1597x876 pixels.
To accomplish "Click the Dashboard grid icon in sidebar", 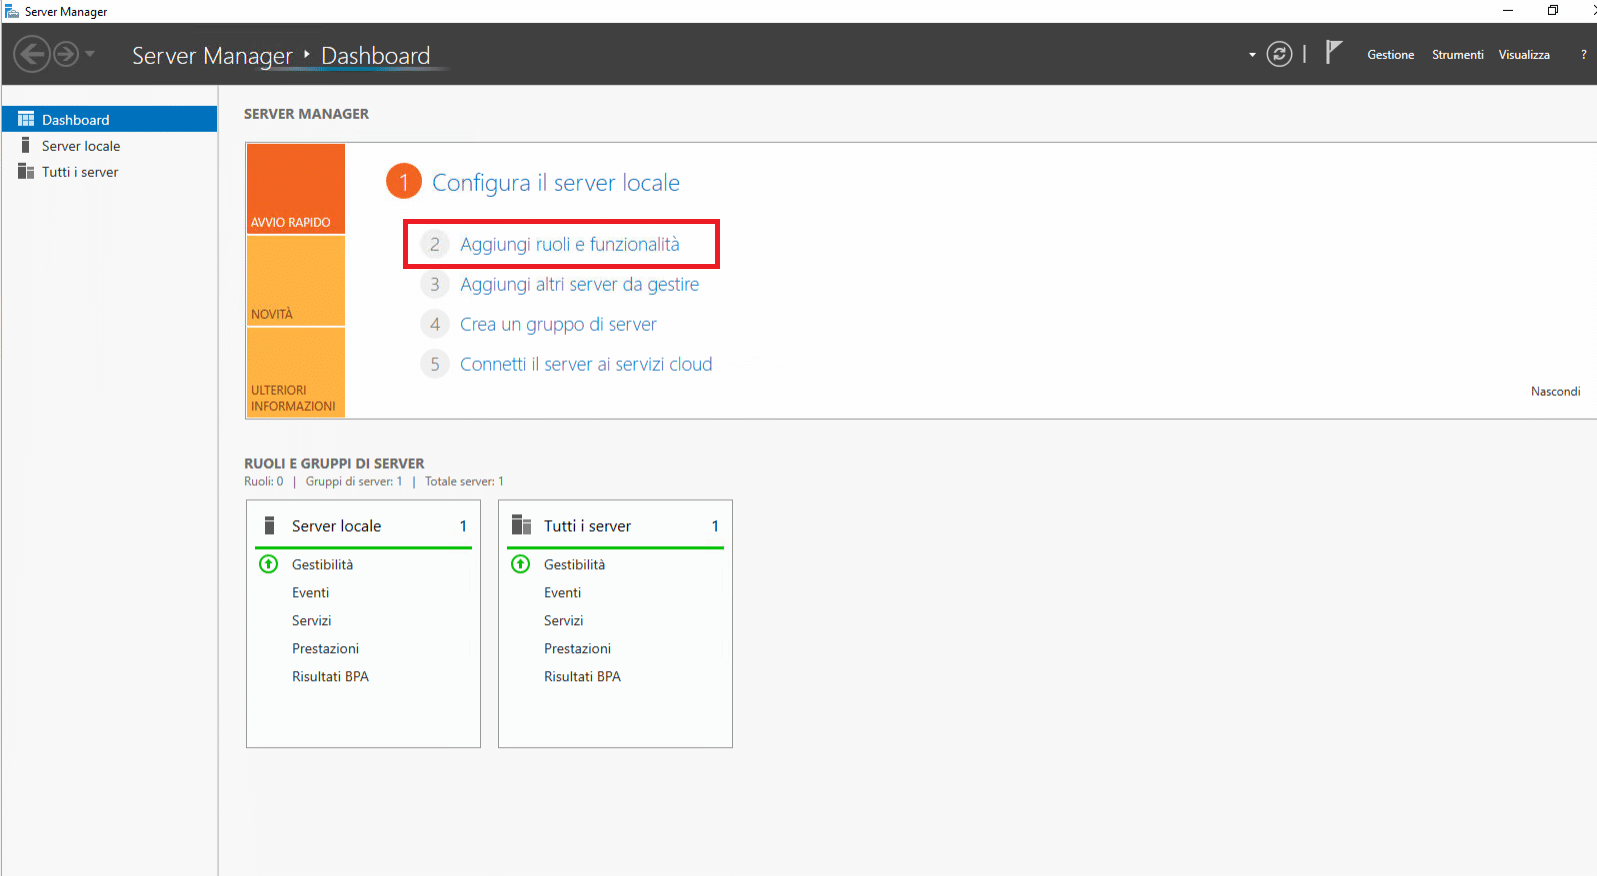I will coord(26,119).
